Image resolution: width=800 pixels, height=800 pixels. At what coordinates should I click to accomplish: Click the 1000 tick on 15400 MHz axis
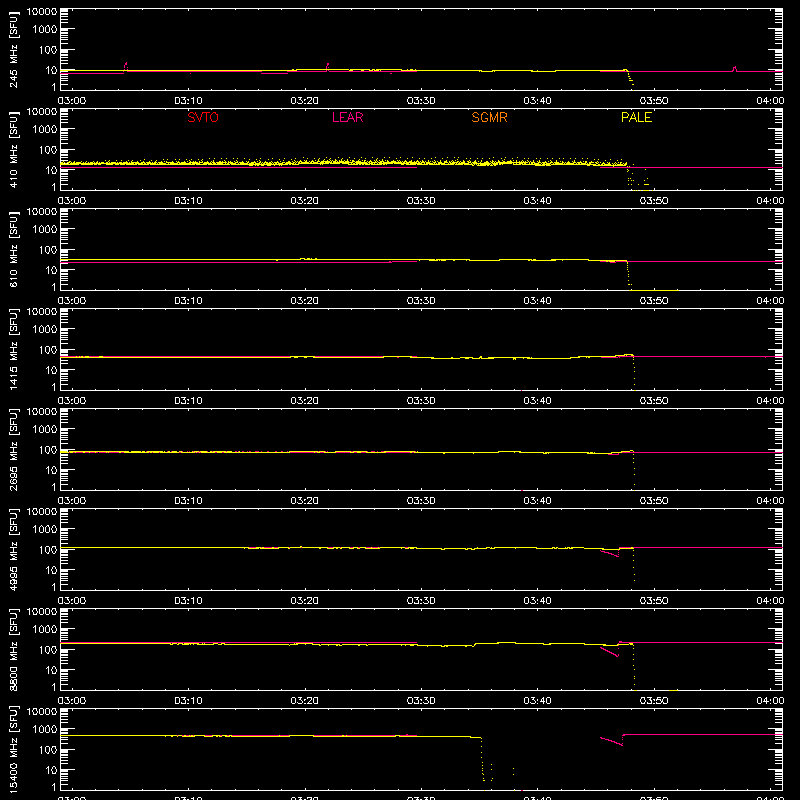pyautogui.click(x=45, y=730)
